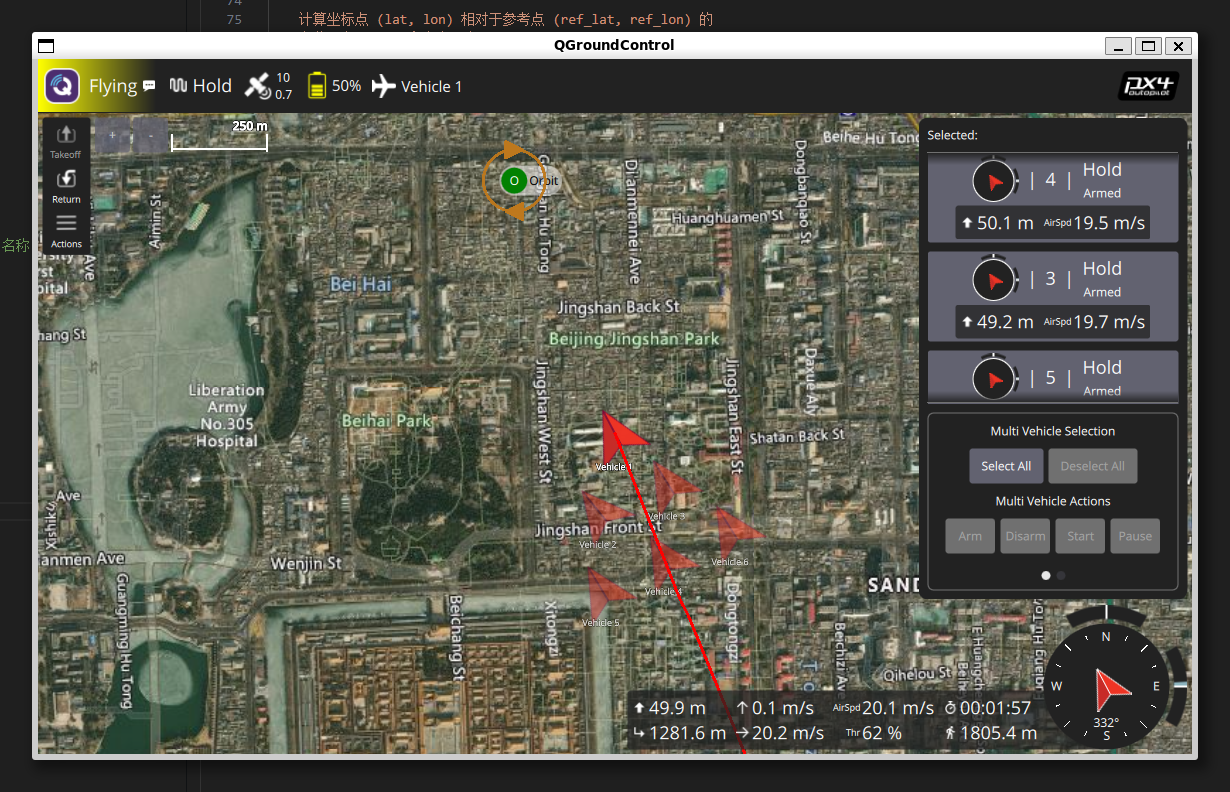
Task: Open the QGroundControl app settings icon
Action: coord(61,85)
